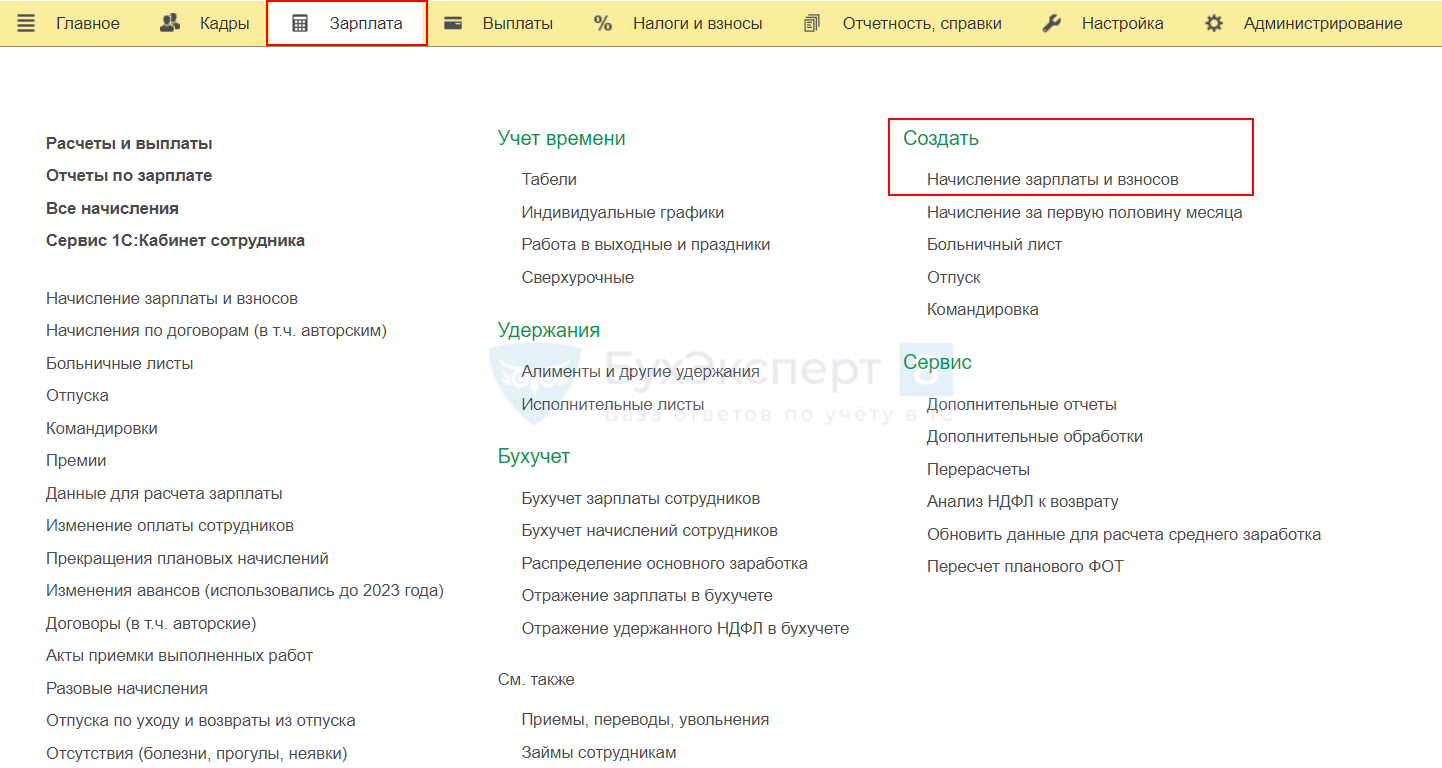Create Начисление зарплаты и взносов under Создать
Screen dimensions: 1442x768
coord(1052,180)
